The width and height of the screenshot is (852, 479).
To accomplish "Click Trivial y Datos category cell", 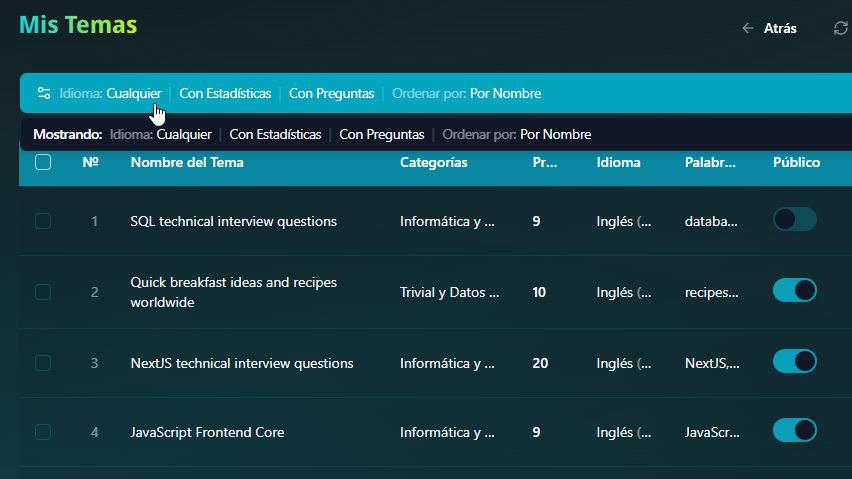I will [449, 292].
